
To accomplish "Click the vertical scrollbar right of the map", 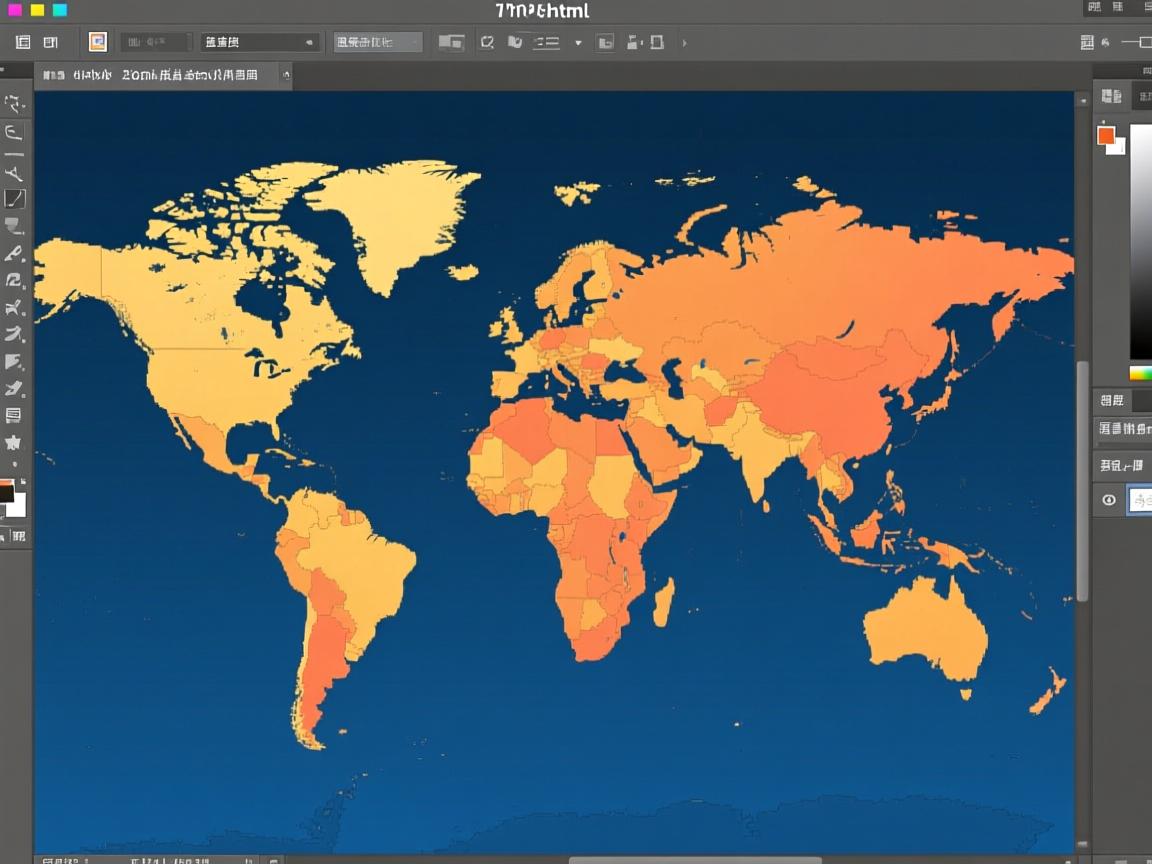I will (1082, 480).
